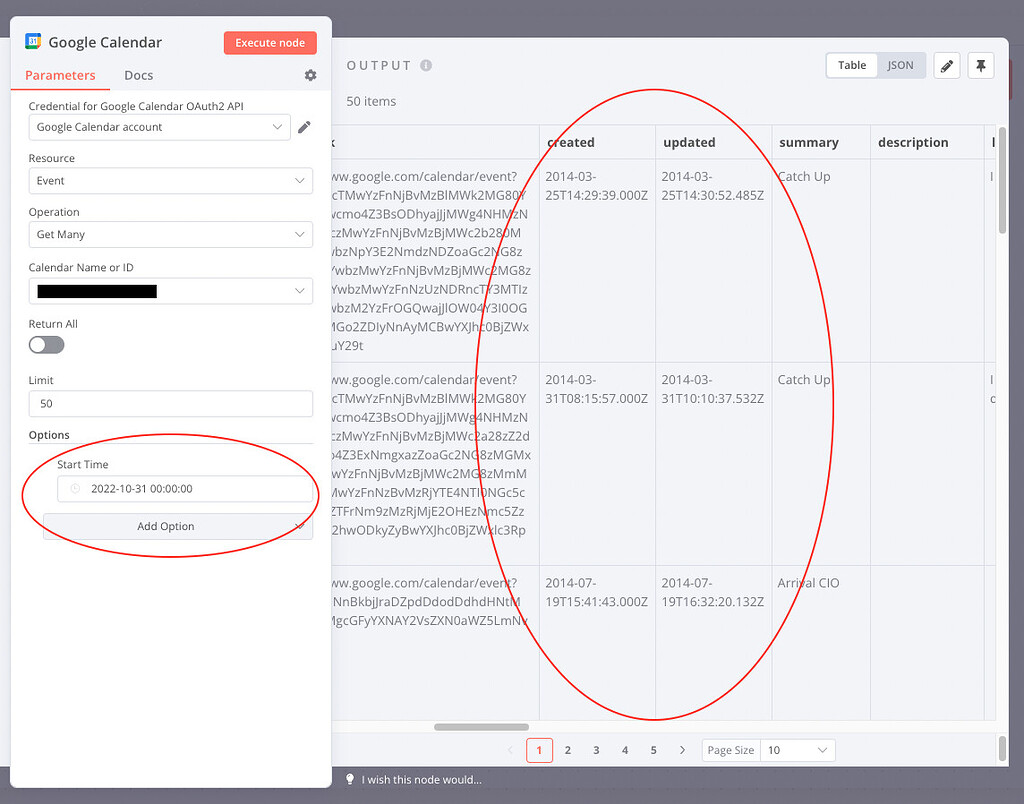Open the Page Size dropdown

click(x=797, y=750)
